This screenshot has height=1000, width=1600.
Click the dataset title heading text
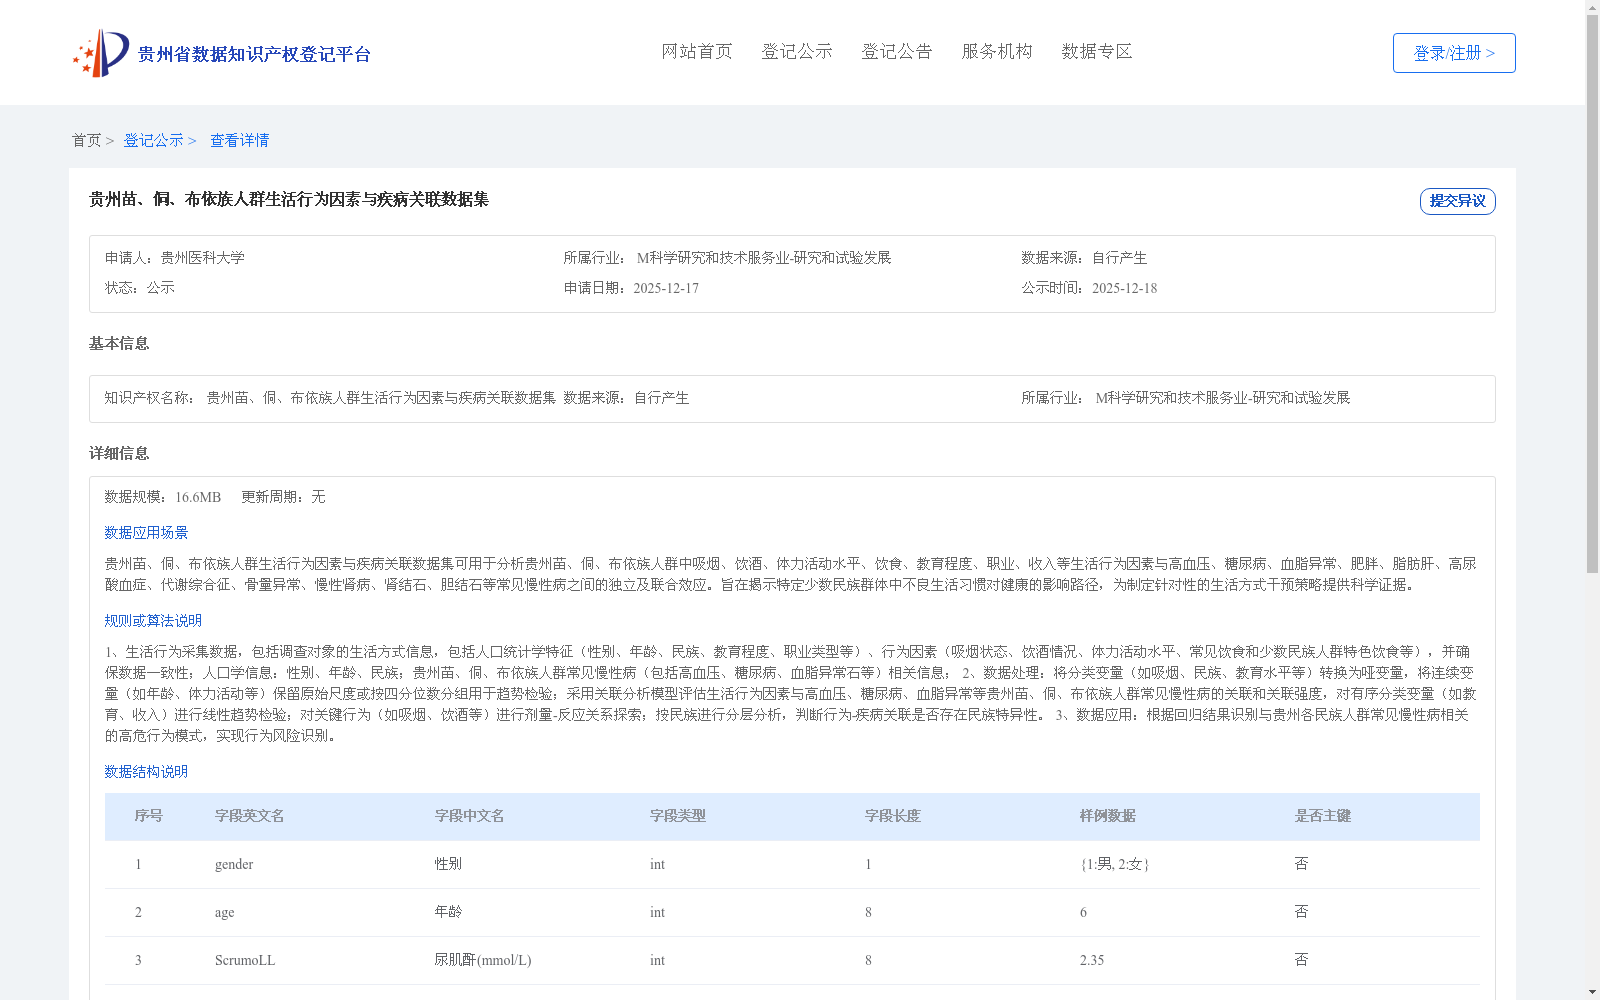[x=289, y=199]
